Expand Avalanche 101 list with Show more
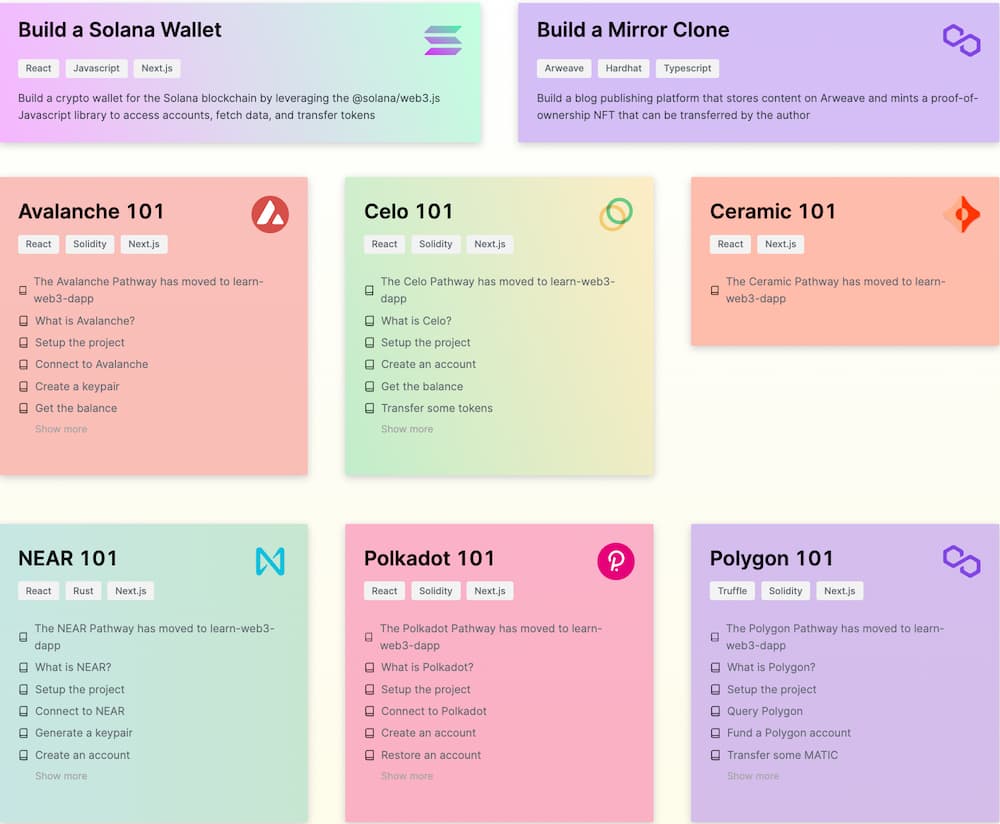The width and height of the screenshot is (1000, 824). pyautogui.click(x=61, y=429)
